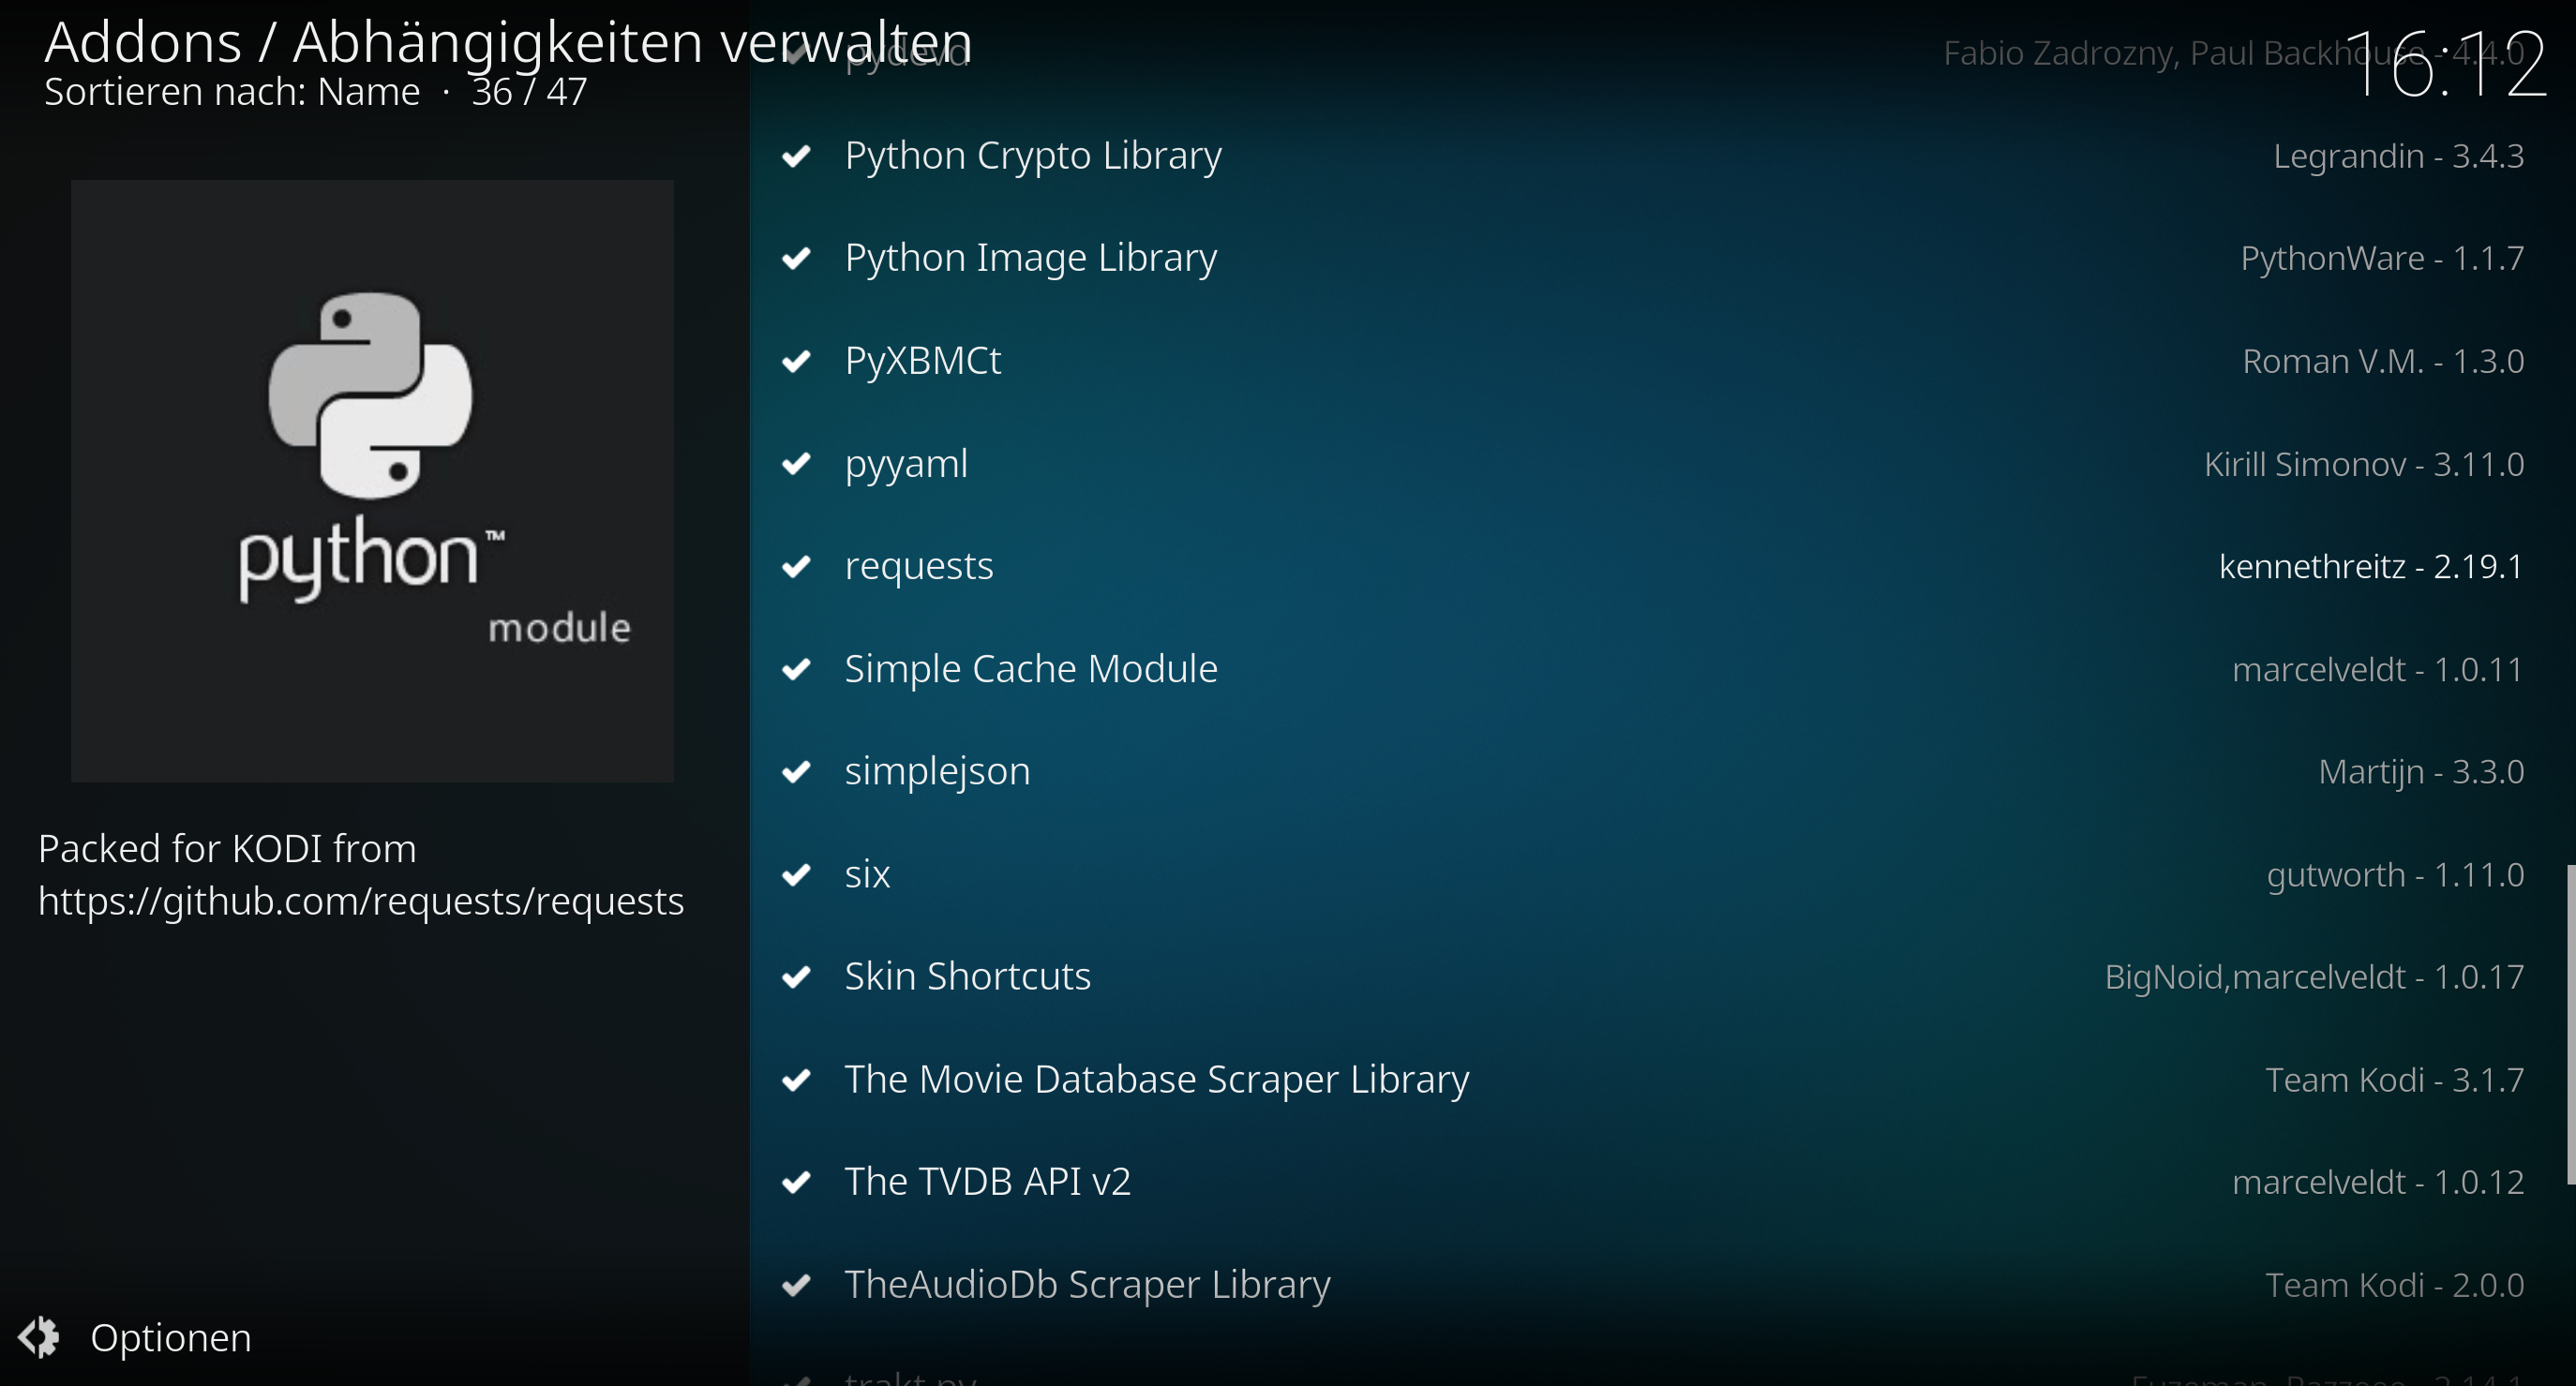The width and height of the screenshot is (2576, 1386).
Task: Select kennethreitz - 2.19.1 version label
Action: coord(2371,567)
